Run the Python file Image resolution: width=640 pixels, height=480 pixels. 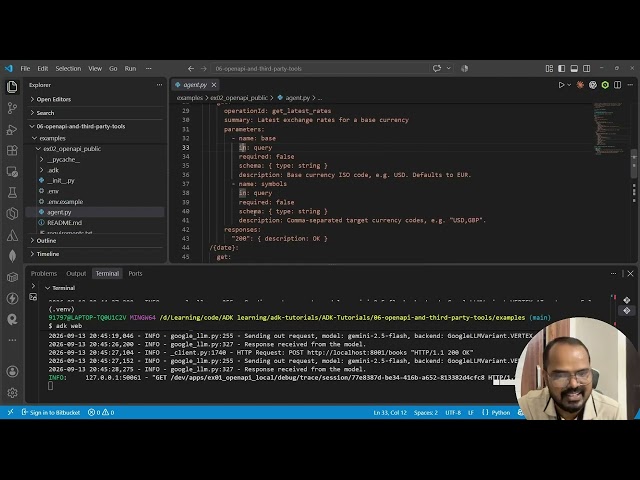561,85
